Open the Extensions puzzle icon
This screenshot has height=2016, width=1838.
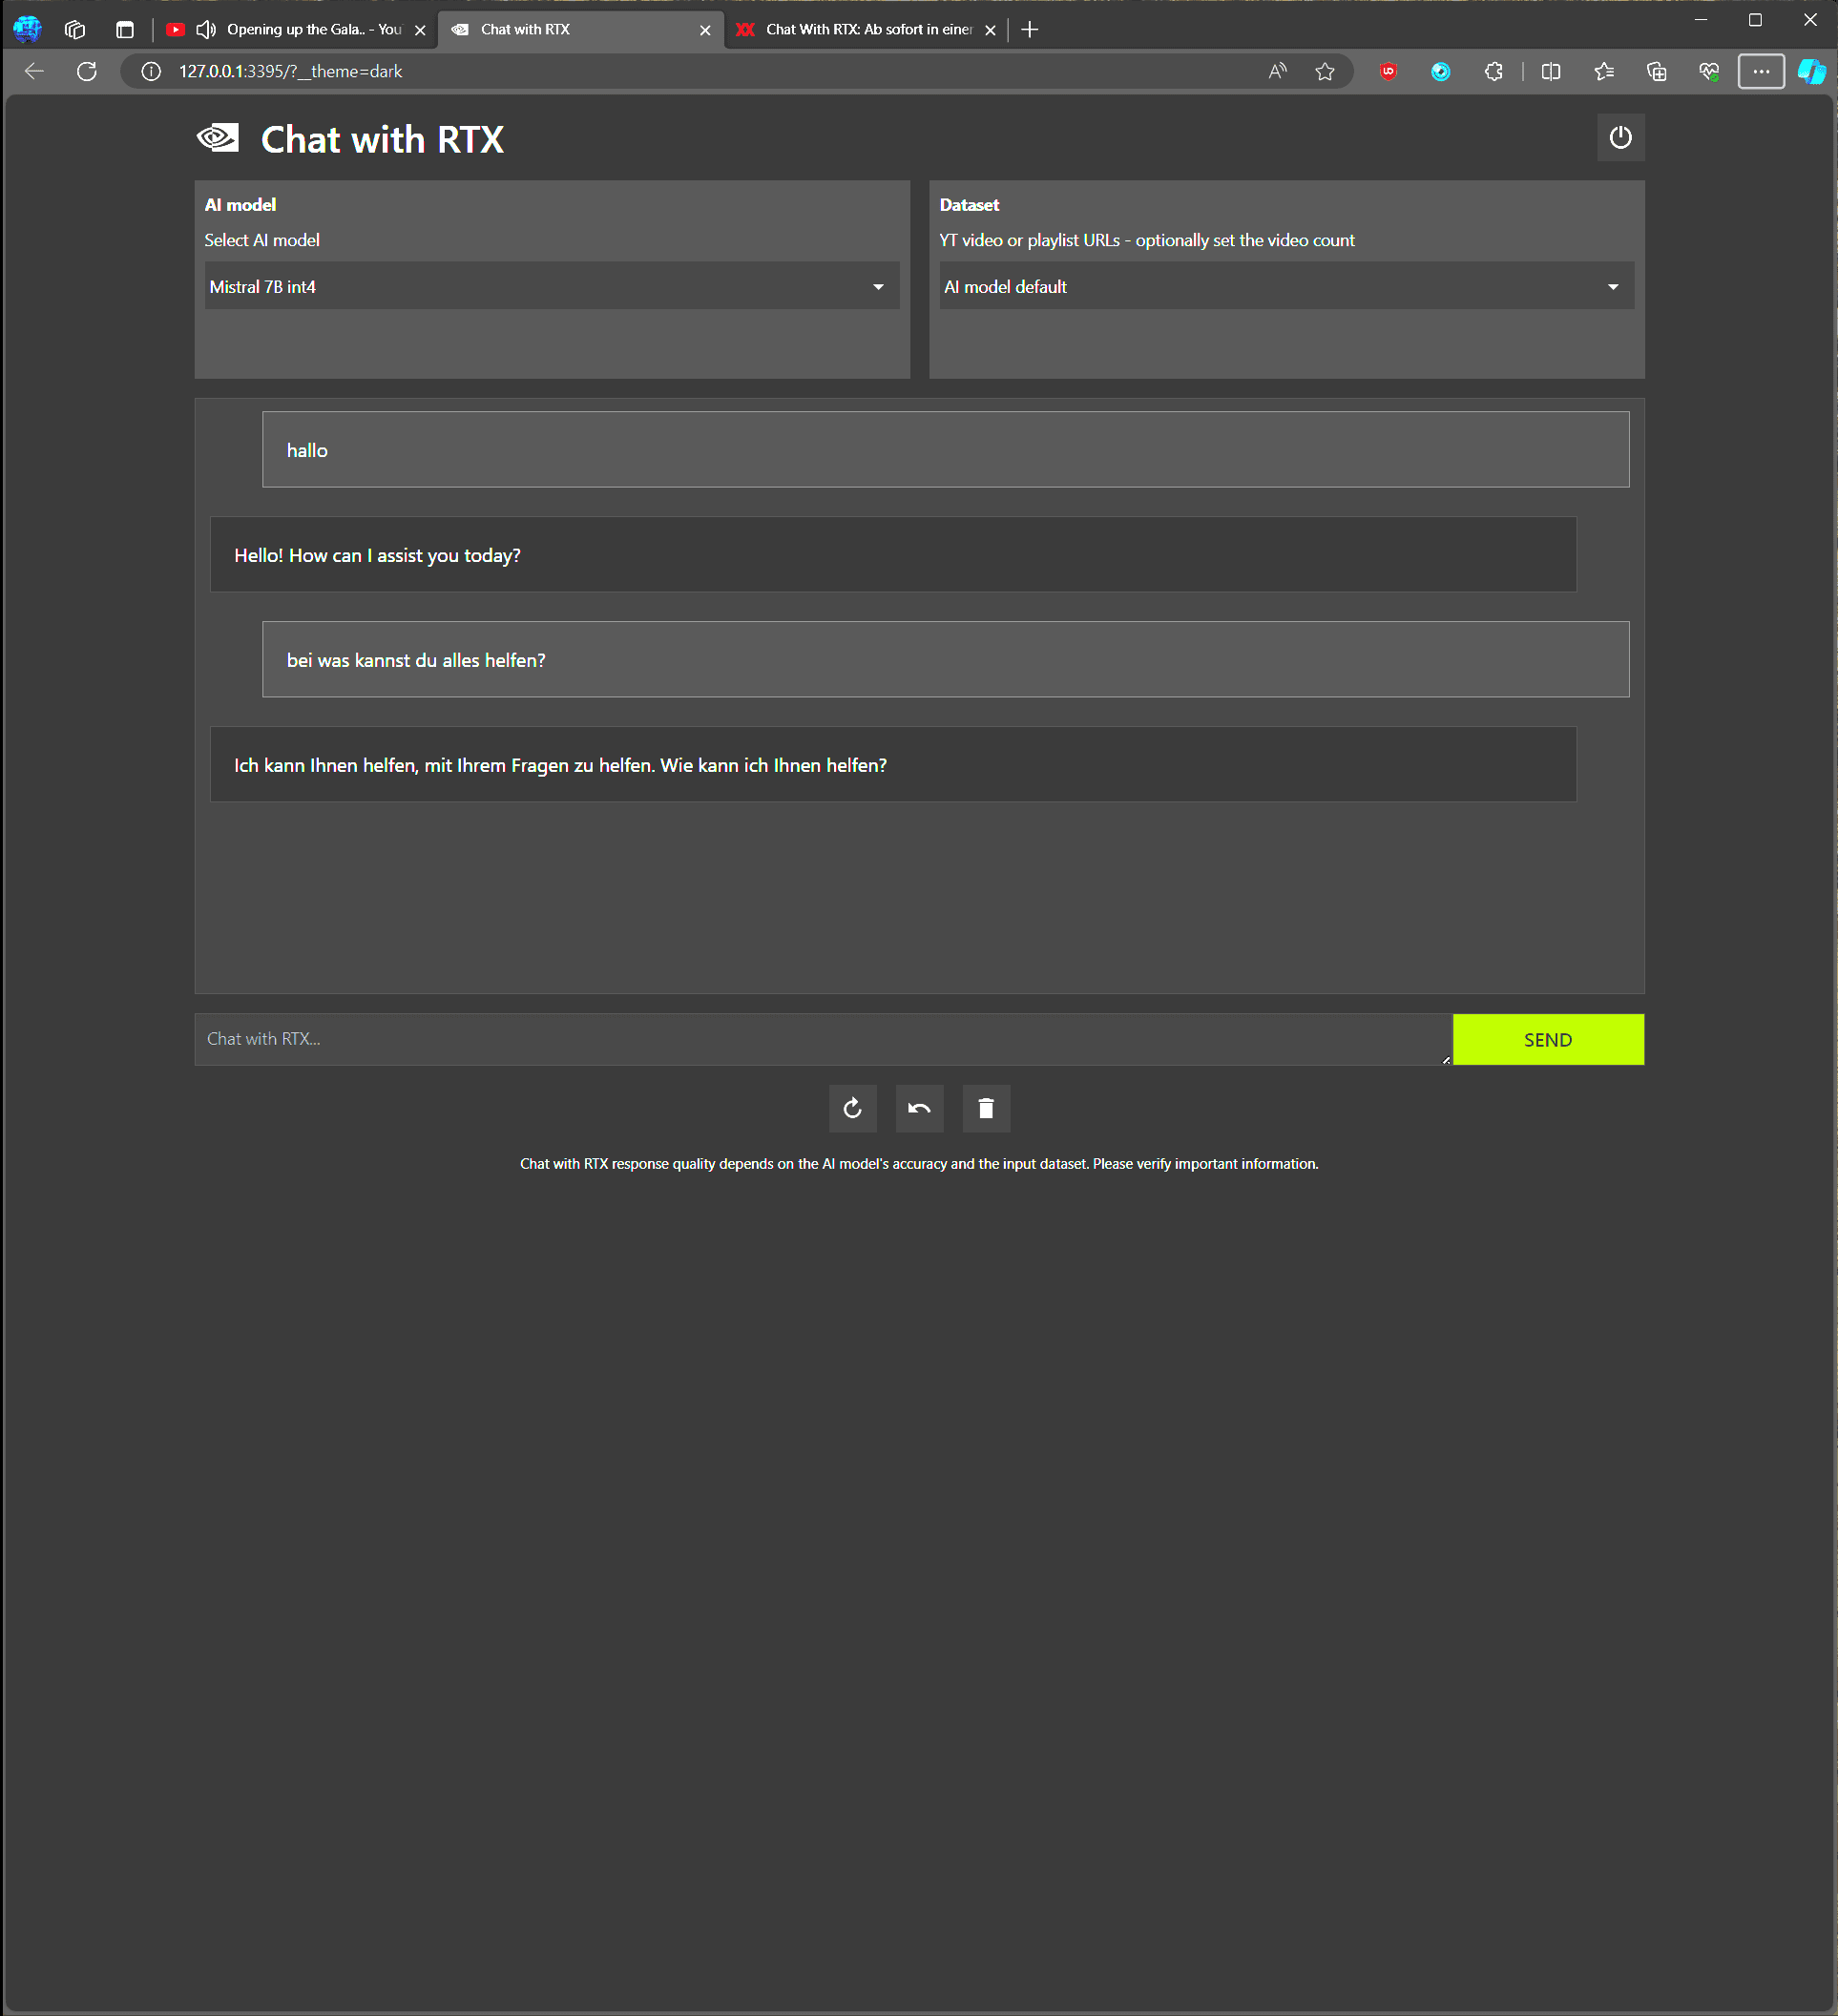1493,71
